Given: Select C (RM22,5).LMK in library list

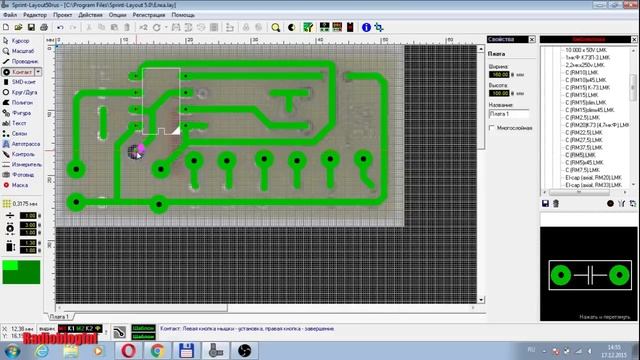Looking at the screenshot, I should pos(584,133).
